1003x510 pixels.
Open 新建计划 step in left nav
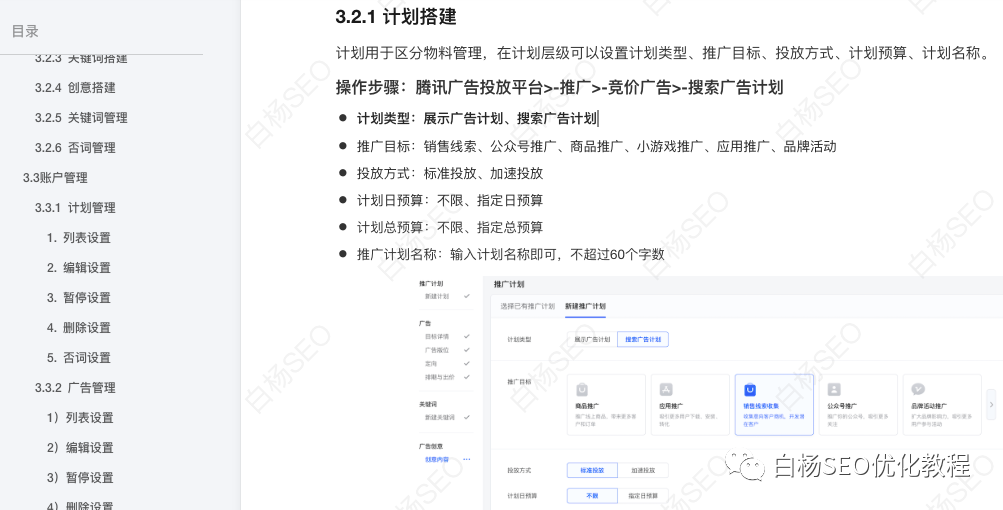tap(437, 296)
